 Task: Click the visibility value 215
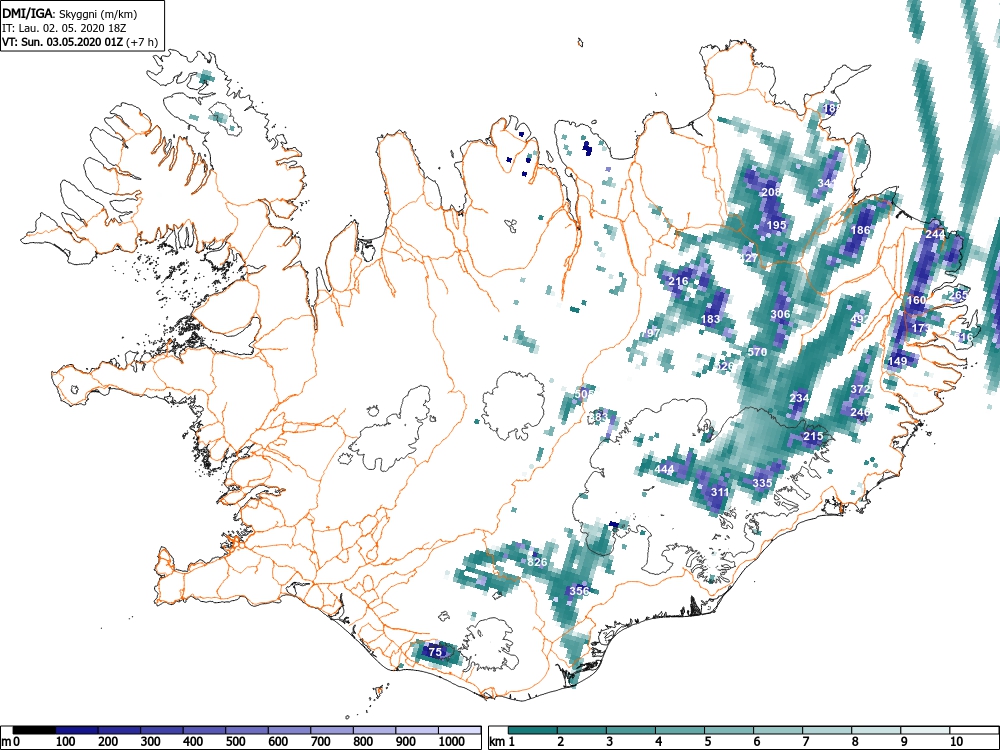tap(812, 437)
